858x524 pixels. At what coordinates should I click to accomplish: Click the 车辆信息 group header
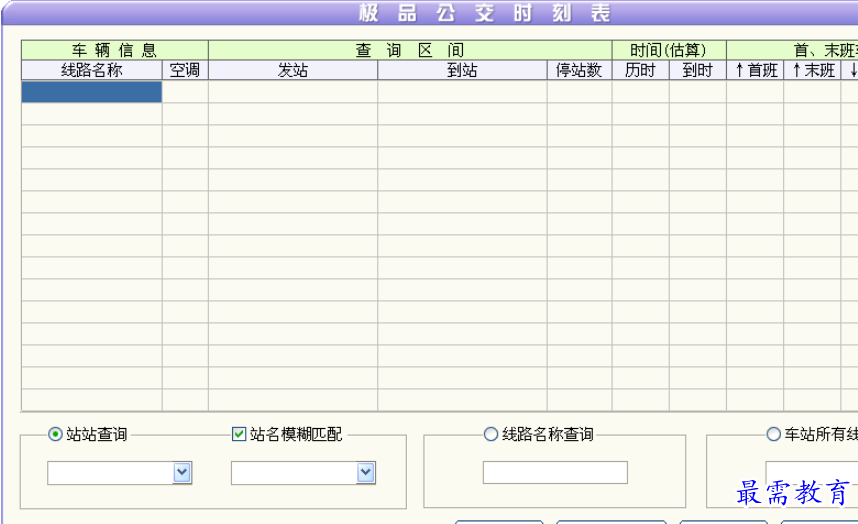[x=115, y=50]
